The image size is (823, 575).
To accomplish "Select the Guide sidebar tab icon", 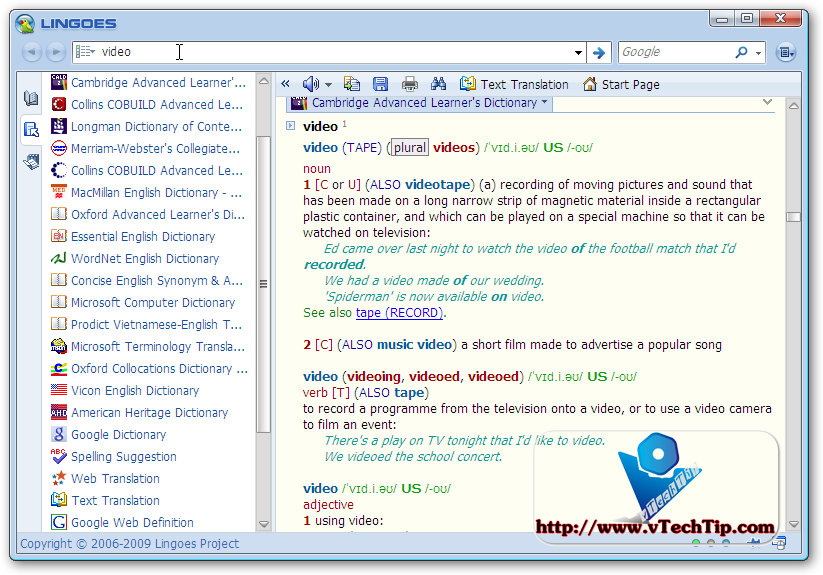I will [31, 129].
